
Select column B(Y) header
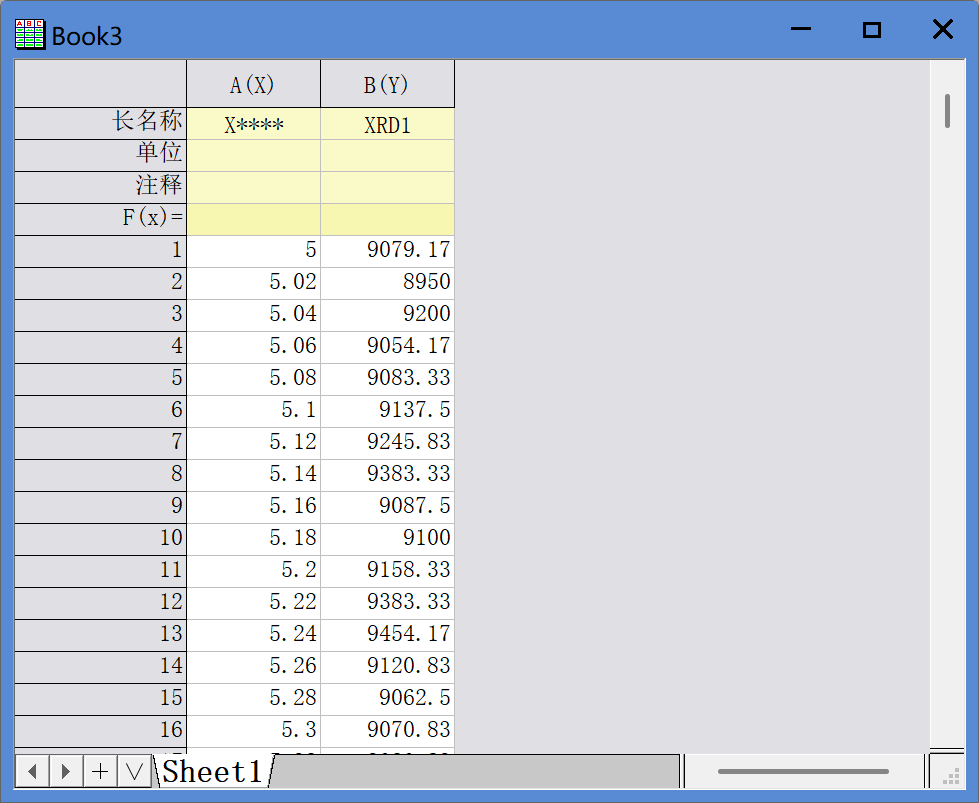pos(387,85)
